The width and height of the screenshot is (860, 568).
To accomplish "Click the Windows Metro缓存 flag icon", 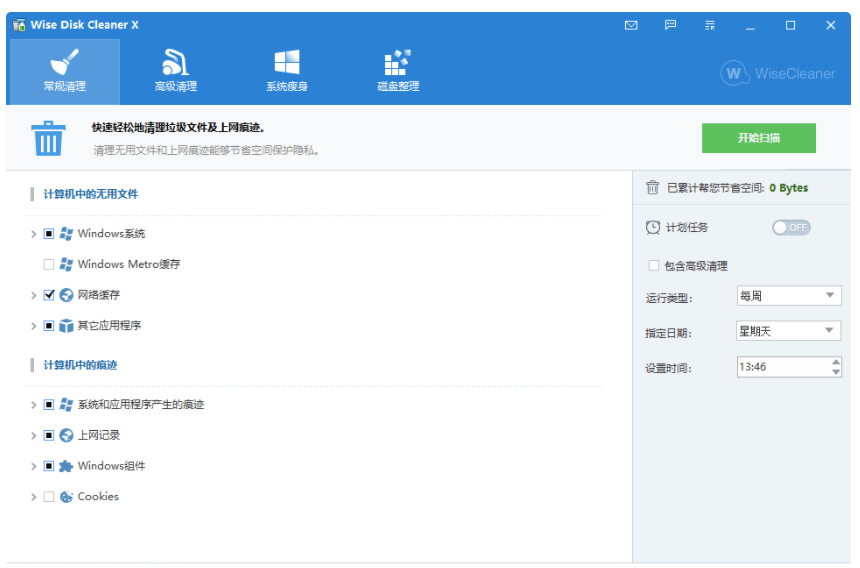I will tap(66, 264).
